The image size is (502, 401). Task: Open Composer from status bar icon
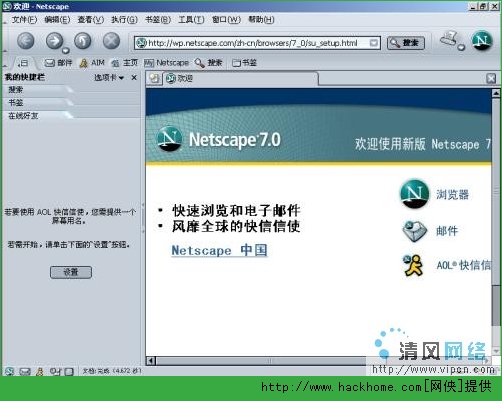(55, 371)
